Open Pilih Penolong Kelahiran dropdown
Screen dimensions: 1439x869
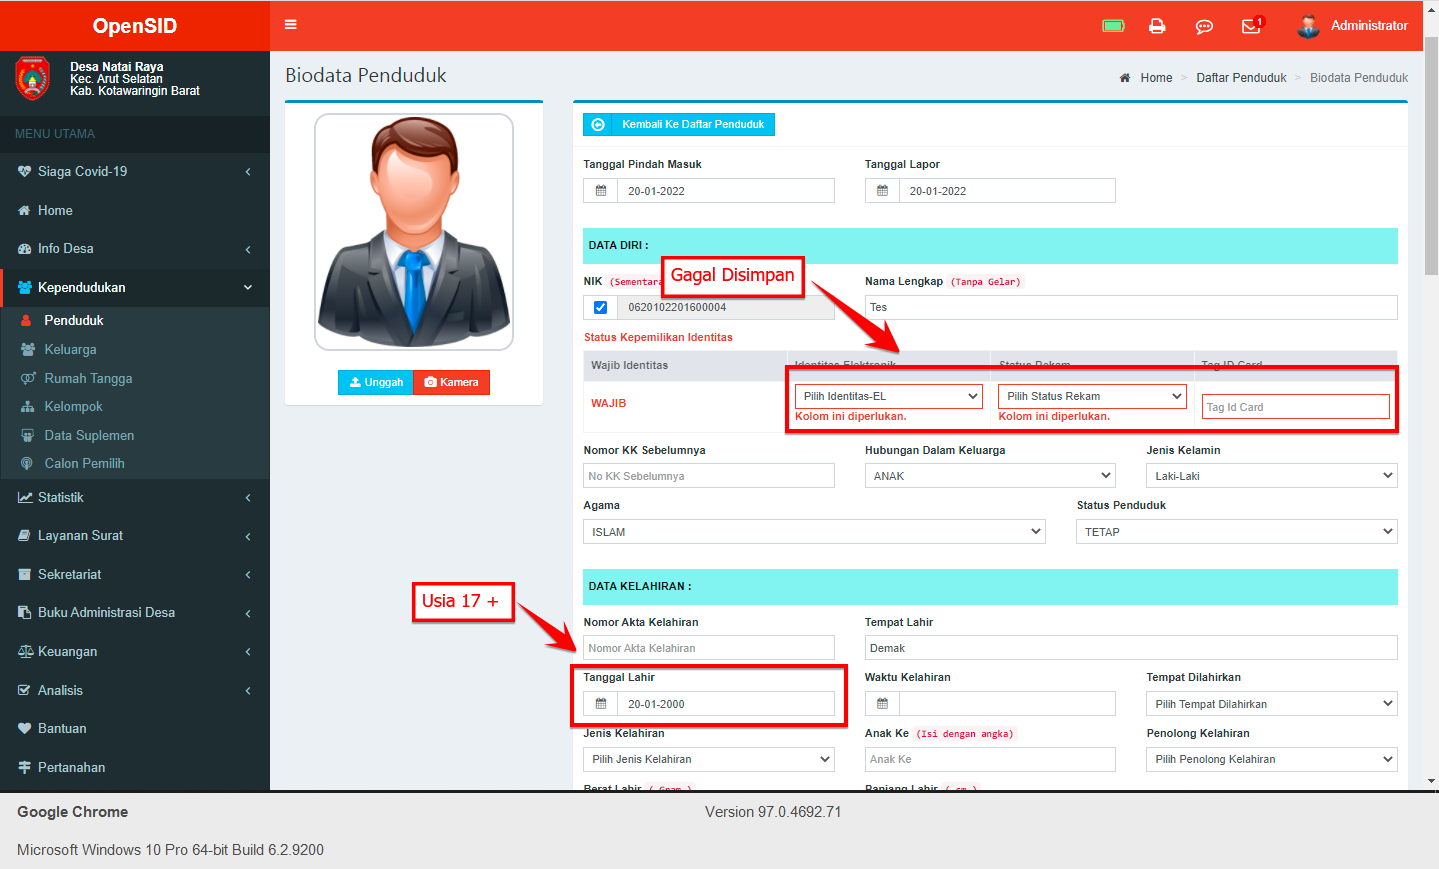pos(1272,759)
